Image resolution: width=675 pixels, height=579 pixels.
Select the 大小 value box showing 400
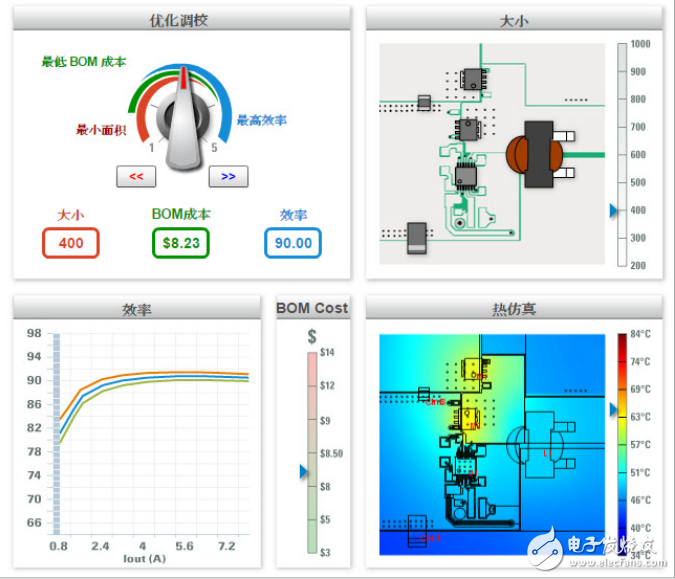(x=71, y=242)
